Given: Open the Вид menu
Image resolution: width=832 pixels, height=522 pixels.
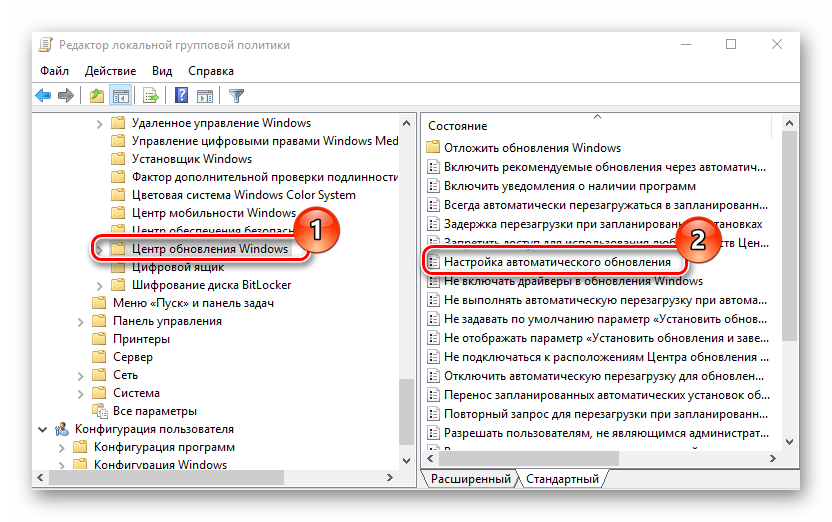Looking at the screenshot, I should [162, 71].
